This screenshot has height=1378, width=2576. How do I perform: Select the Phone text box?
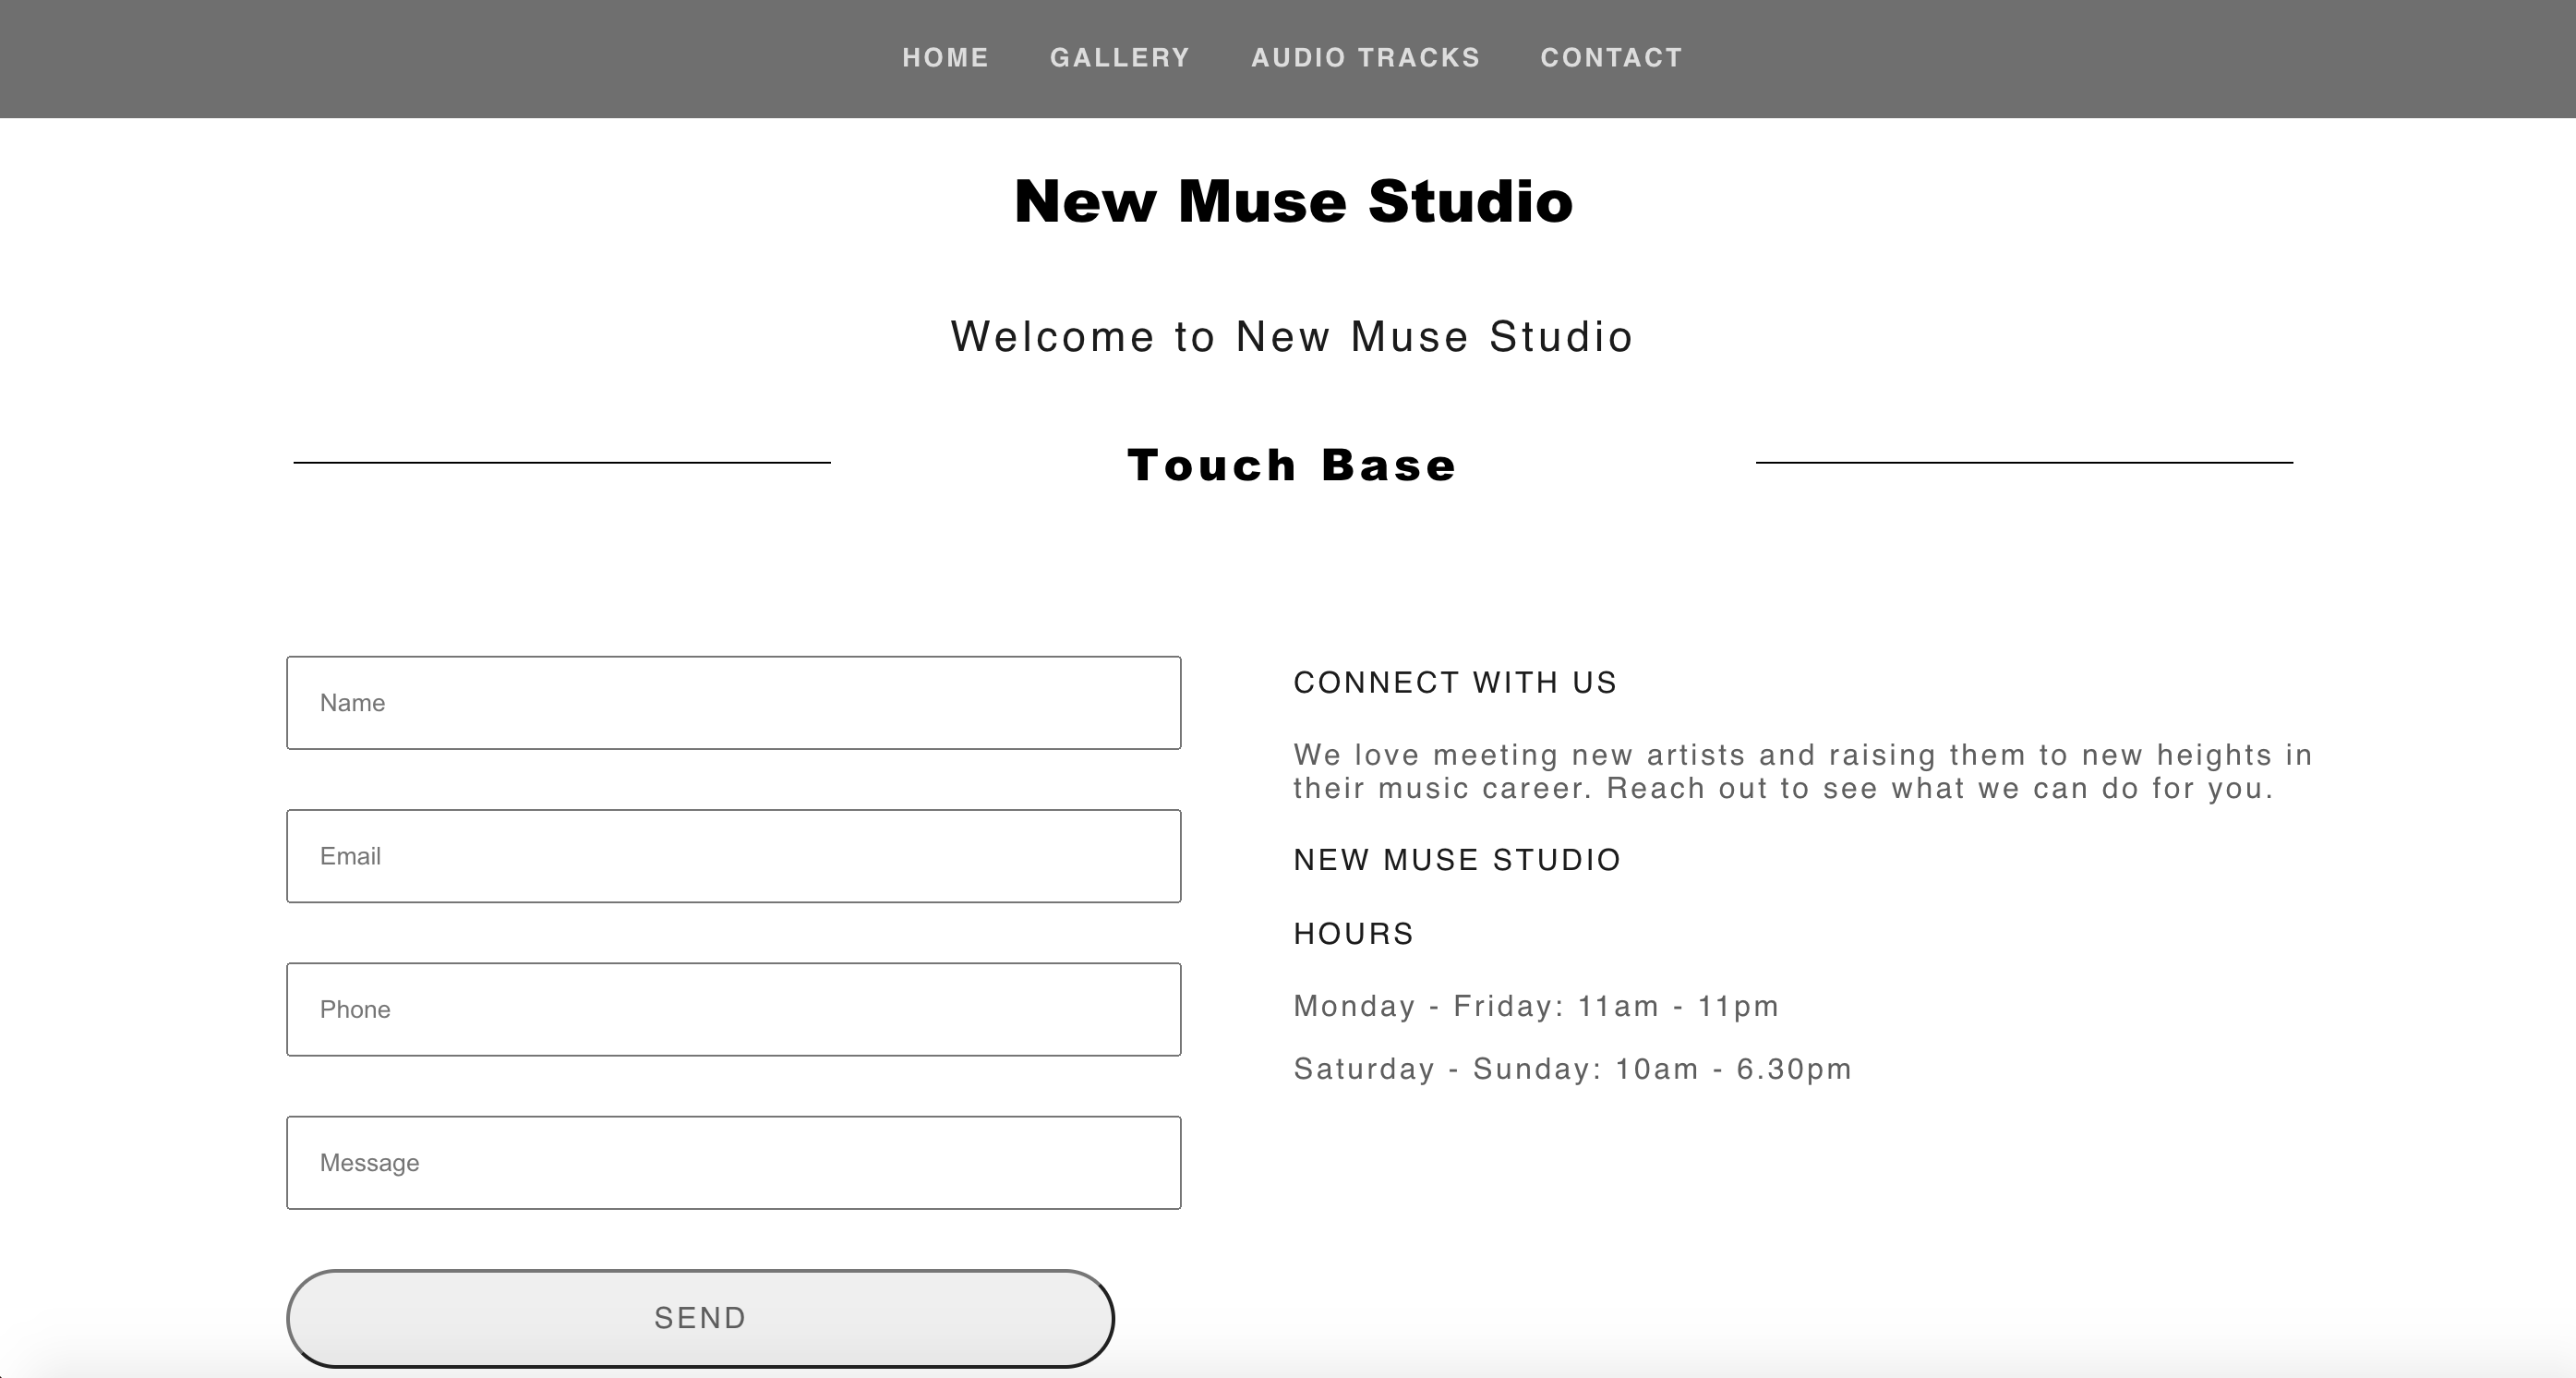(734, 1009)
